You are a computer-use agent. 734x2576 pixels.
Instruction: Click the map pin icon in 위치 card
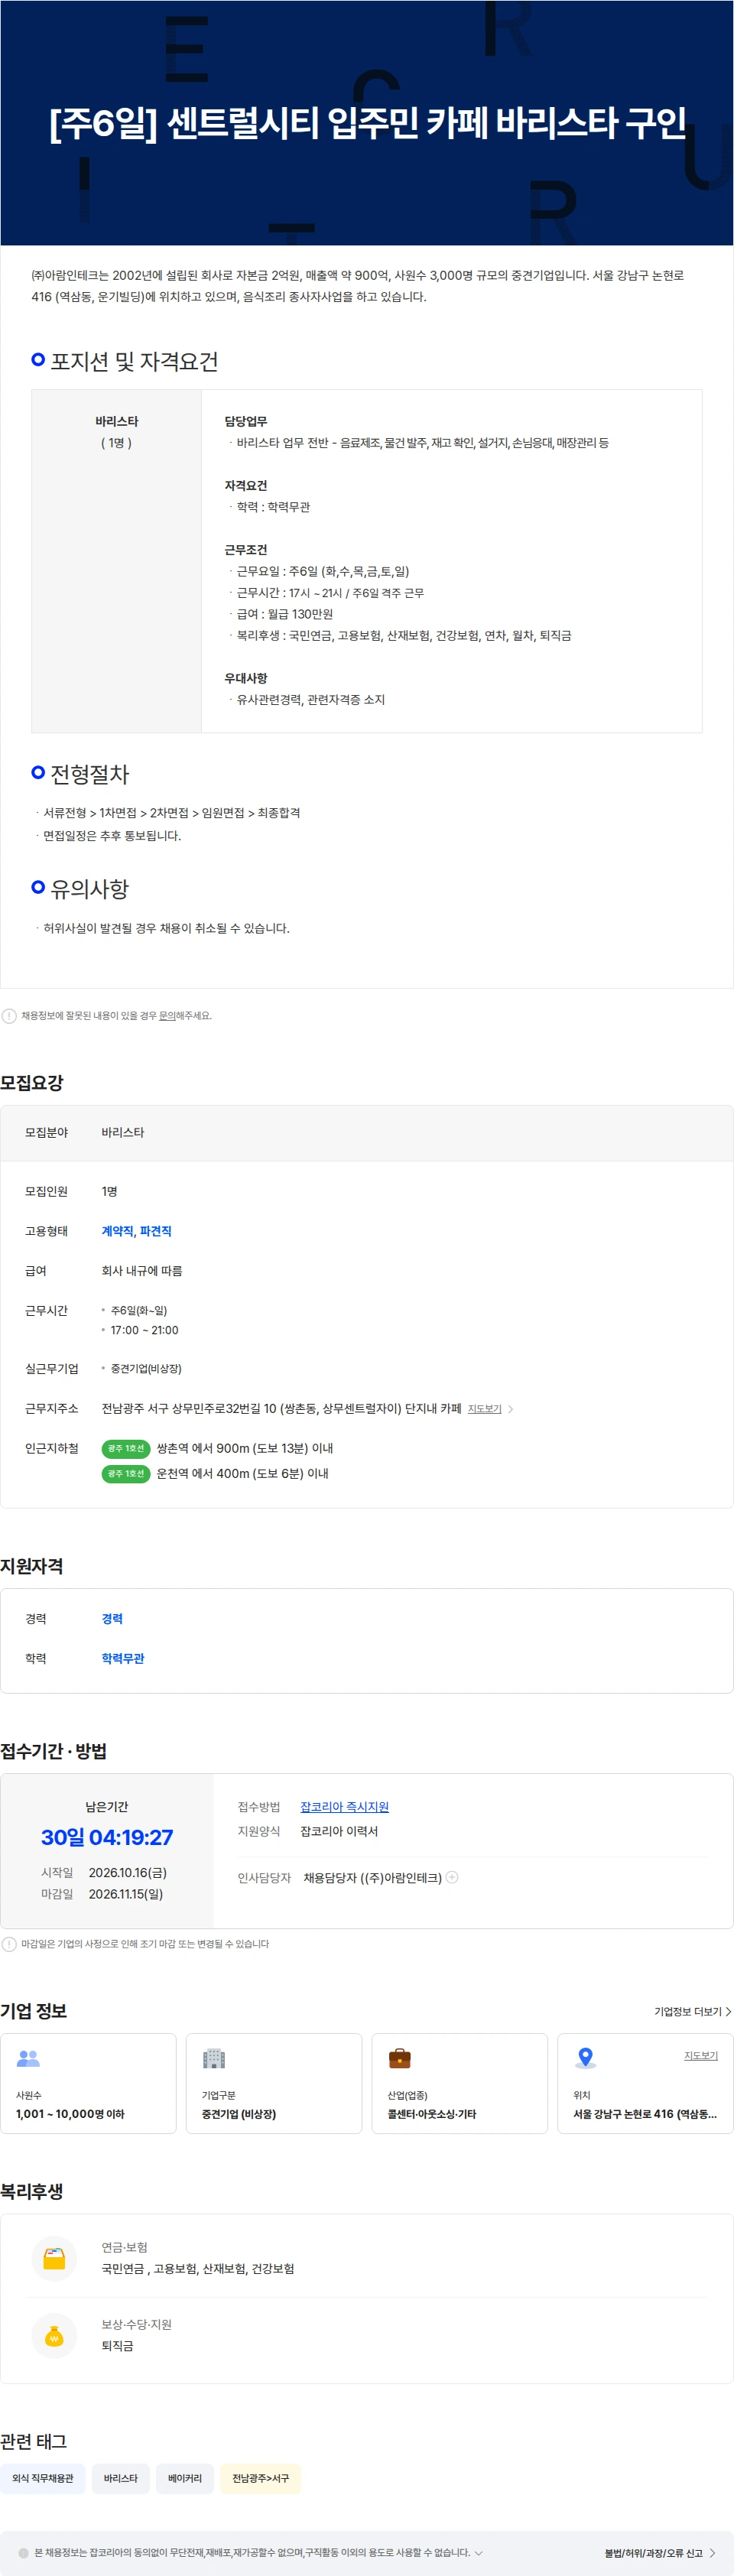pos(585,2058)
